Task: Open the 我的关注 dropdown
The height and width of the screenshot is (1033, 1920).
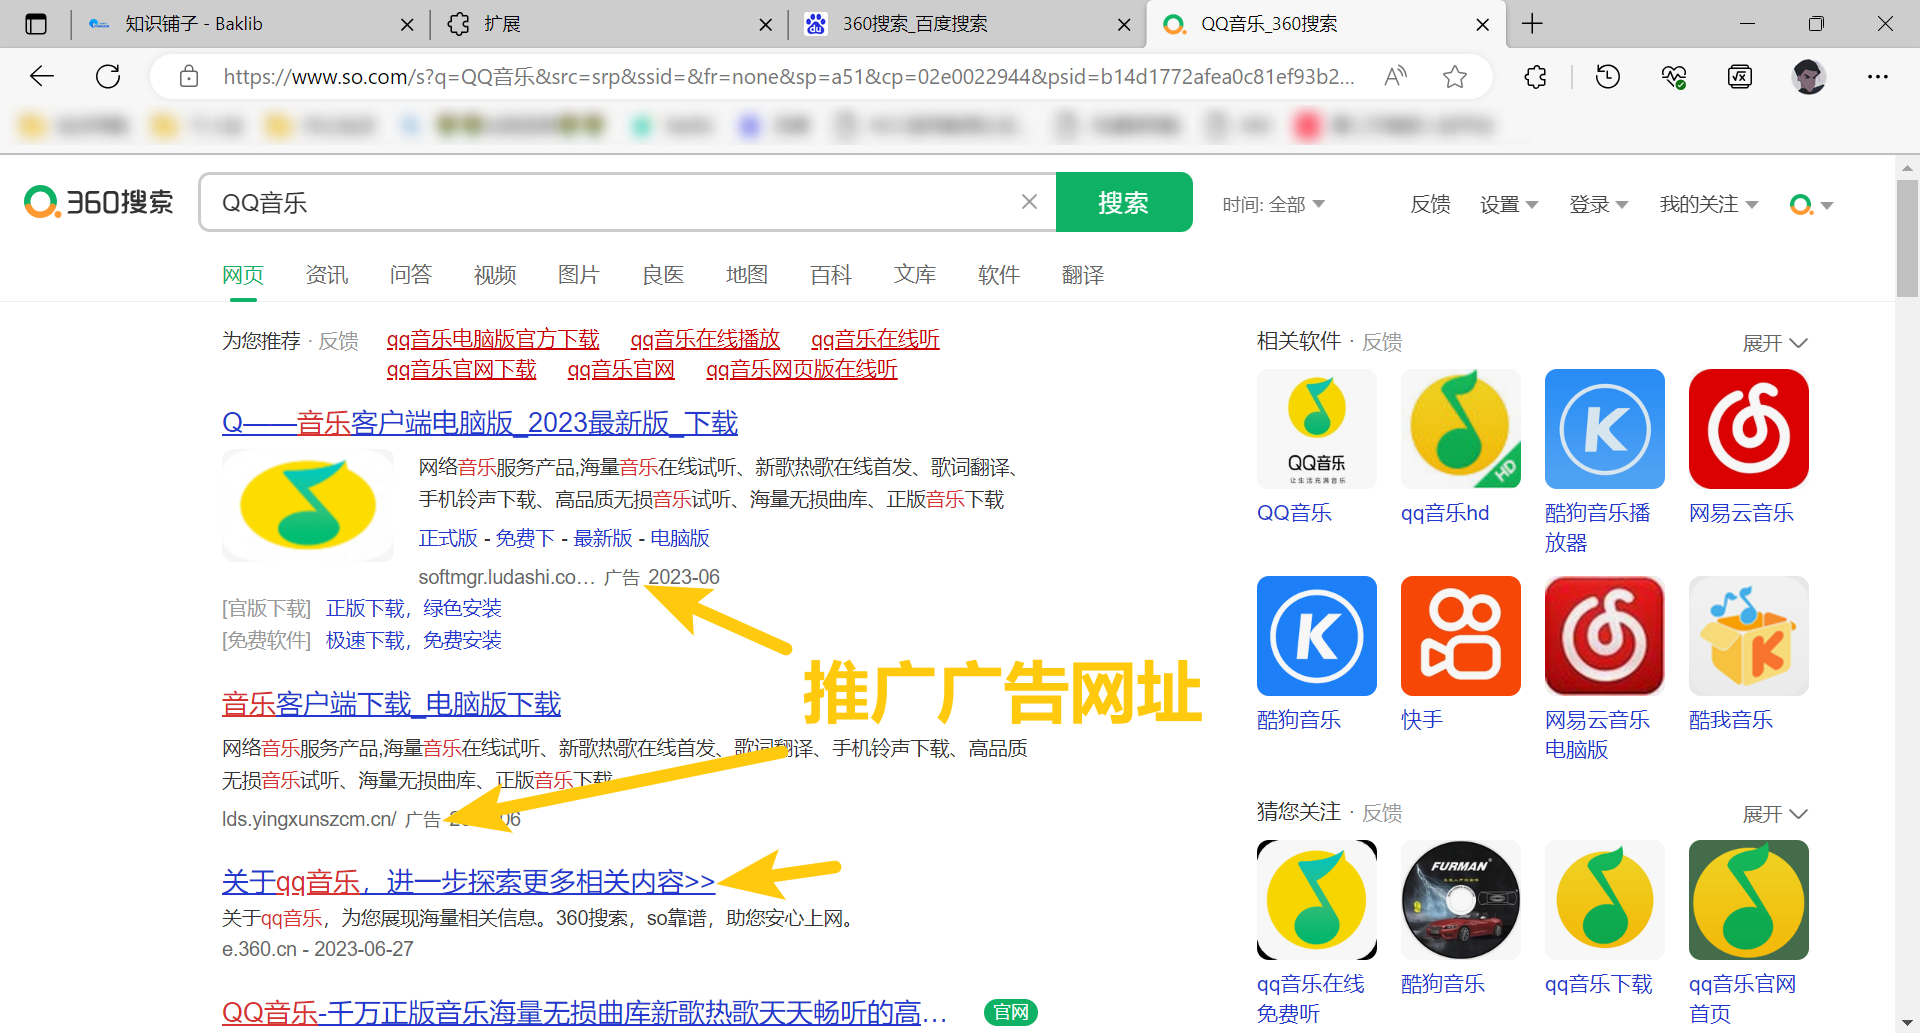Action: point(1709,204)
